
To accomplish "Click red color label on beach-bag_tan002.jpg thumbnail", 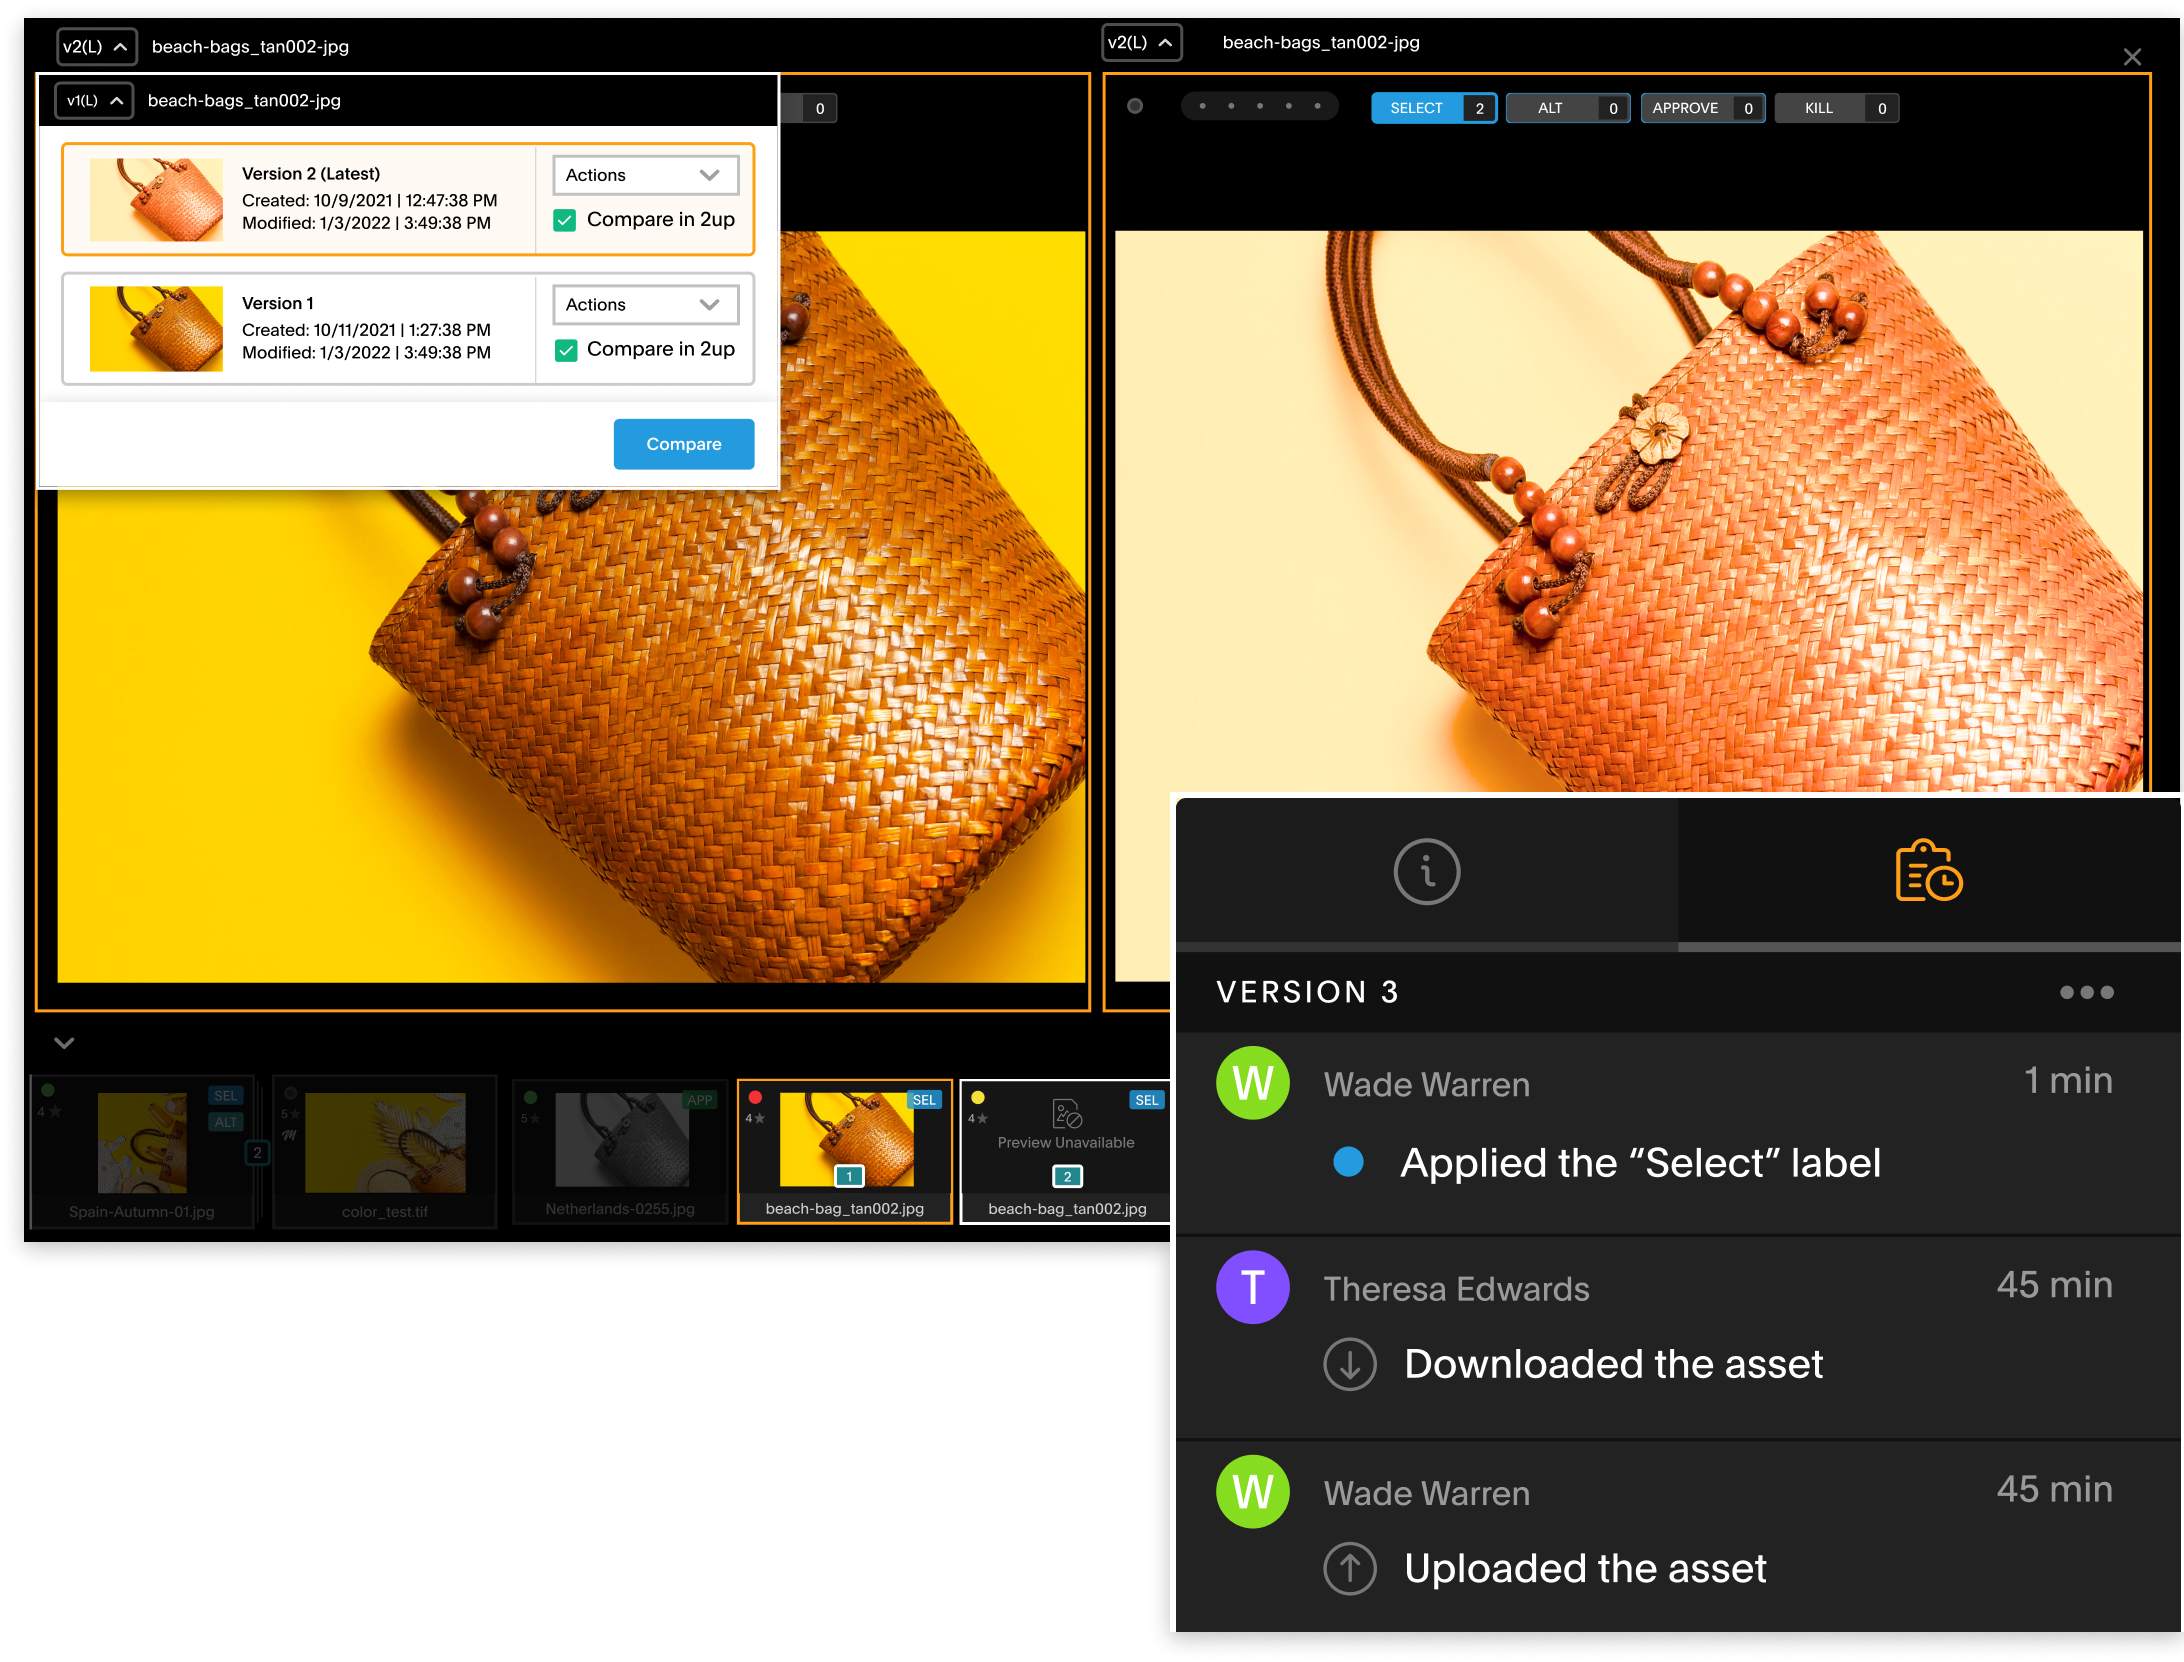I will 755,1097.
